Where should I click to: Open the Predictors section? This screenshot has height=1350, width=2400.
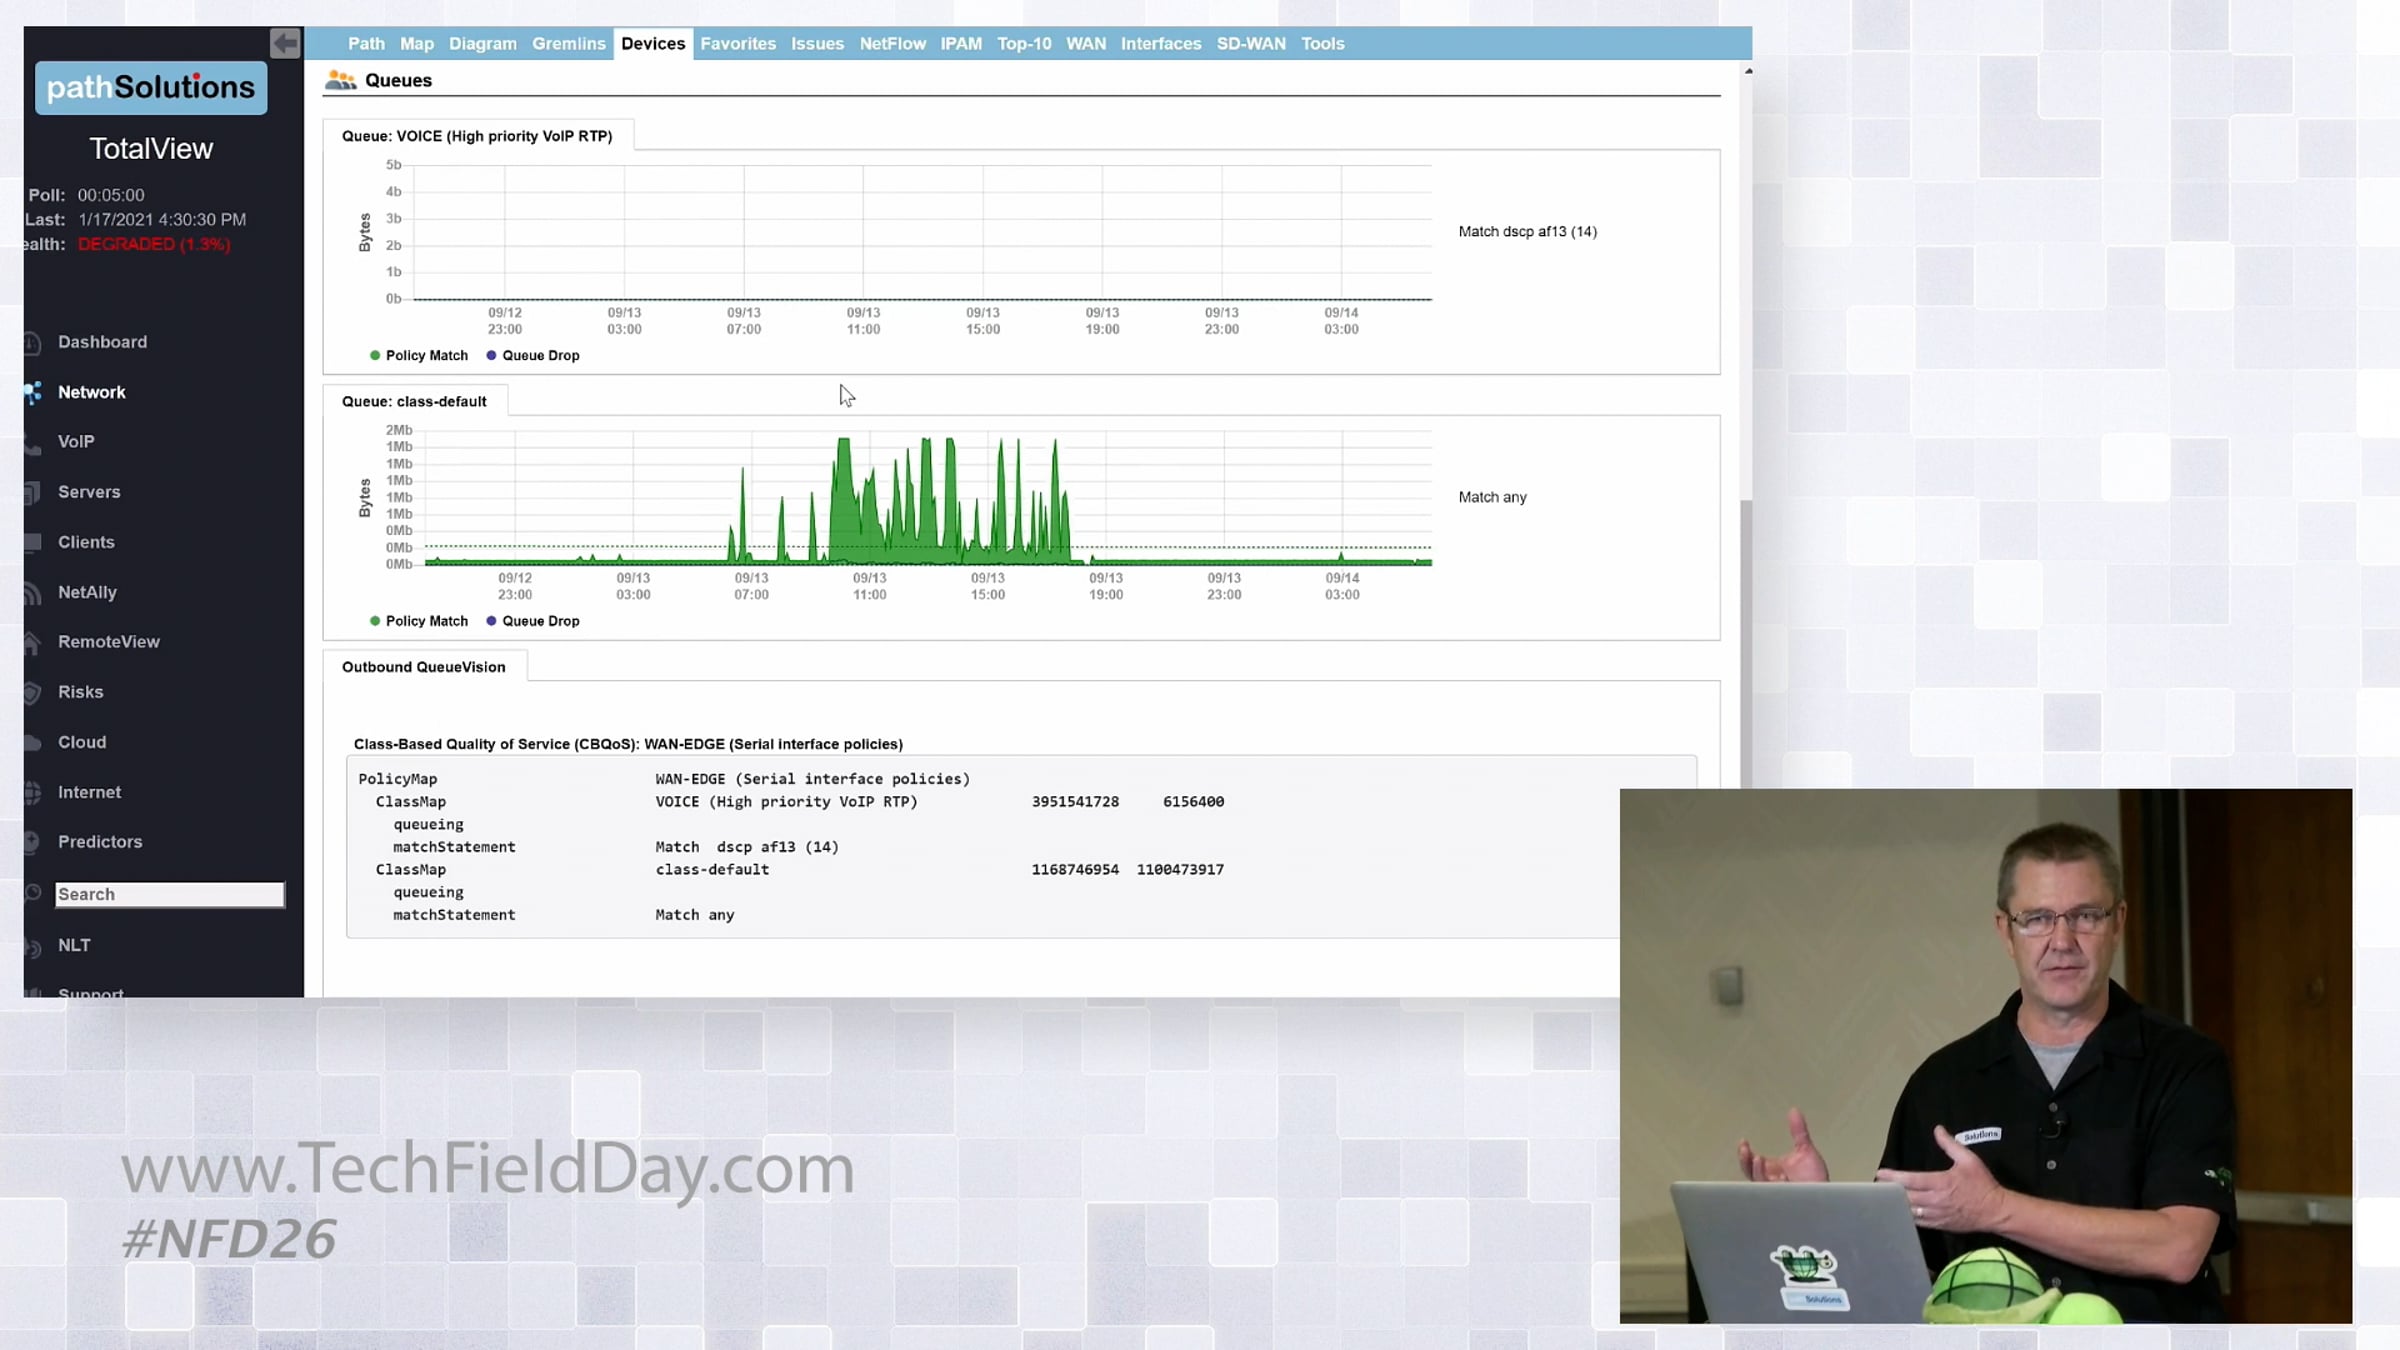[100, 842]
